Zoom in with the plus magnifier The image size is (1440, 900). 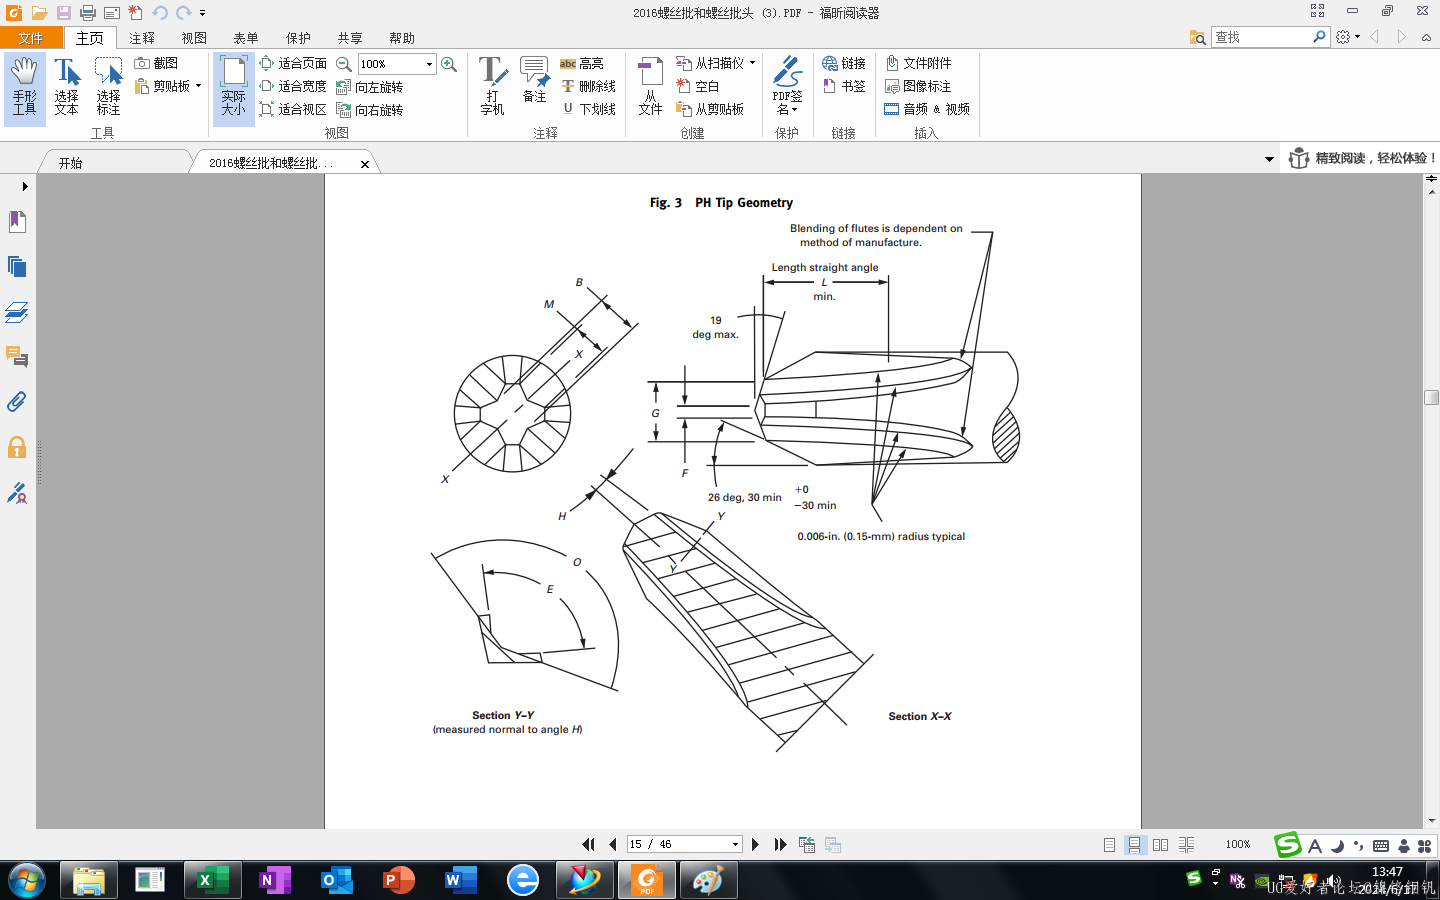450,64
